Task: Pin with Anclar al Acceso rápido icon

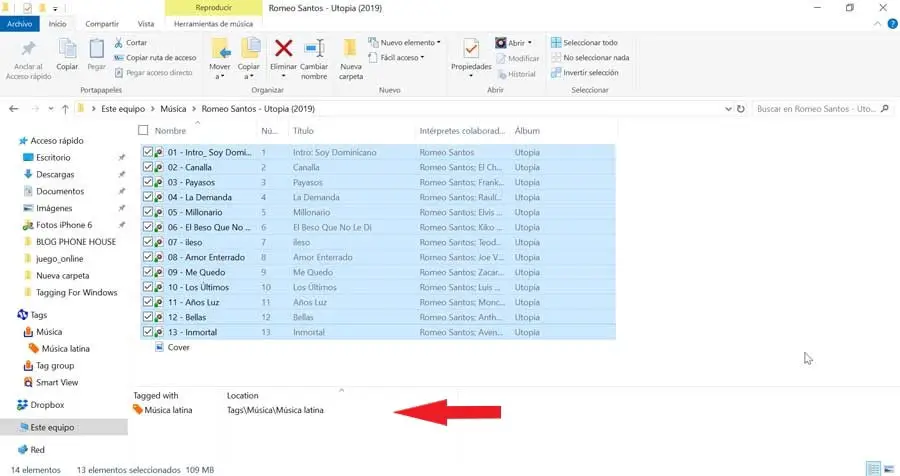Action: (x=29, y=49)
